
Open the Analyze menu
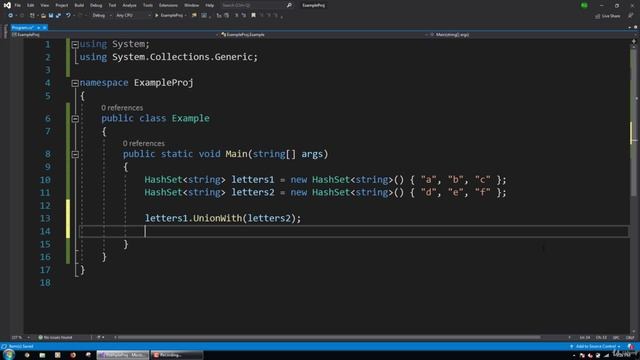coord(129,5)
